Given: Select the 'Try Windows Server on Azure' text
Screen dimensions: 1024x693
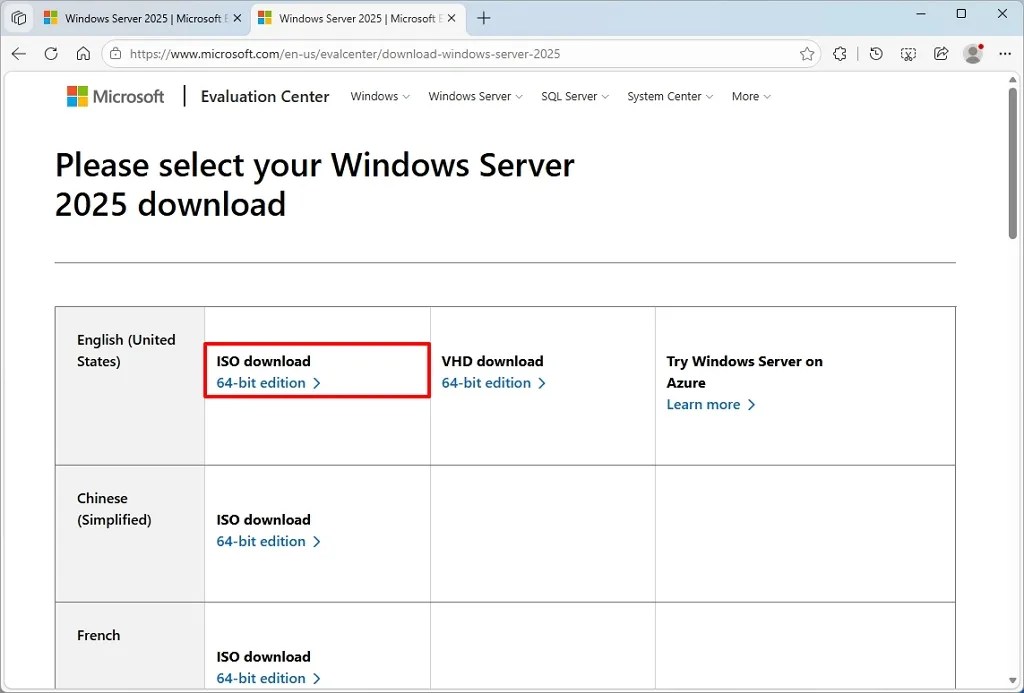Looking at the screenshot, I should [x=744, y=372].
